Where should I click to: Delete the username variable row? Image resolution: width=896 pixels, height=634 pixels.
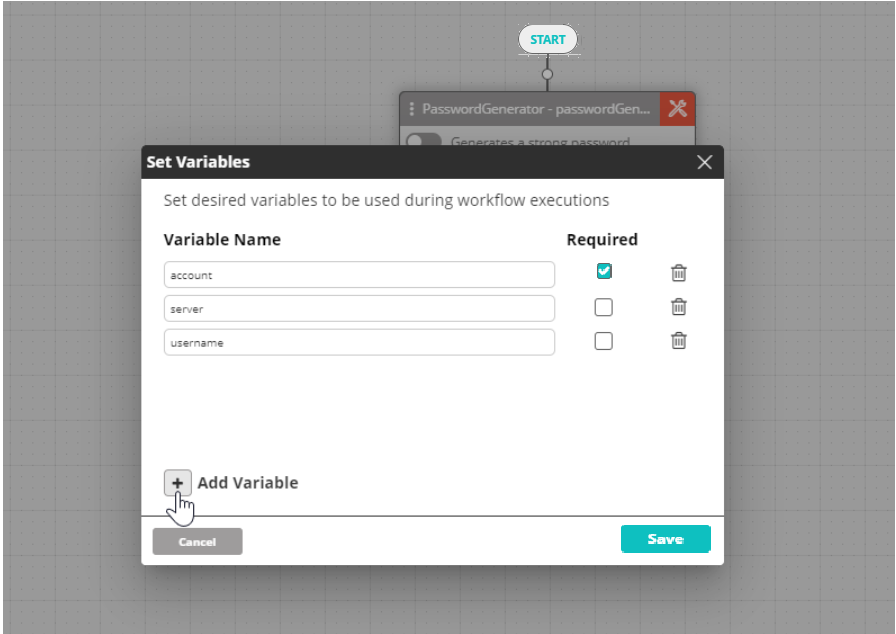(x=678, y=341)
